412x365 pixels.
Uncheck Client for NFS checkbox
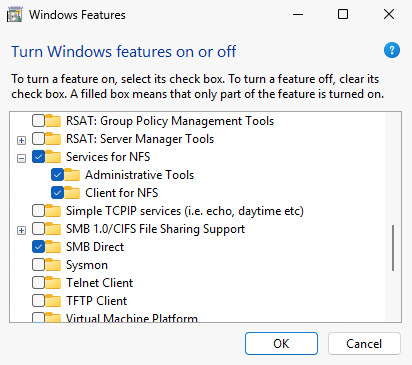click(57, 193)
